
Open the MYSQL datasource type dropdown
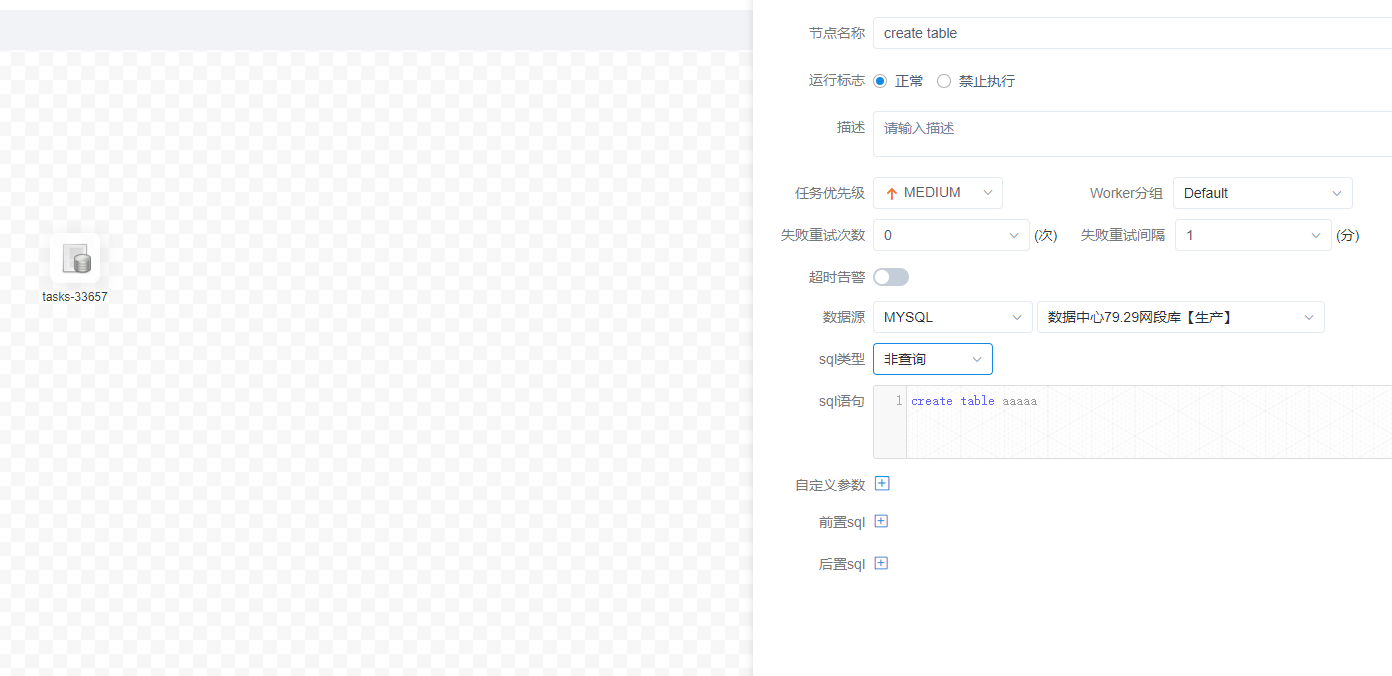tap(953, 317)
